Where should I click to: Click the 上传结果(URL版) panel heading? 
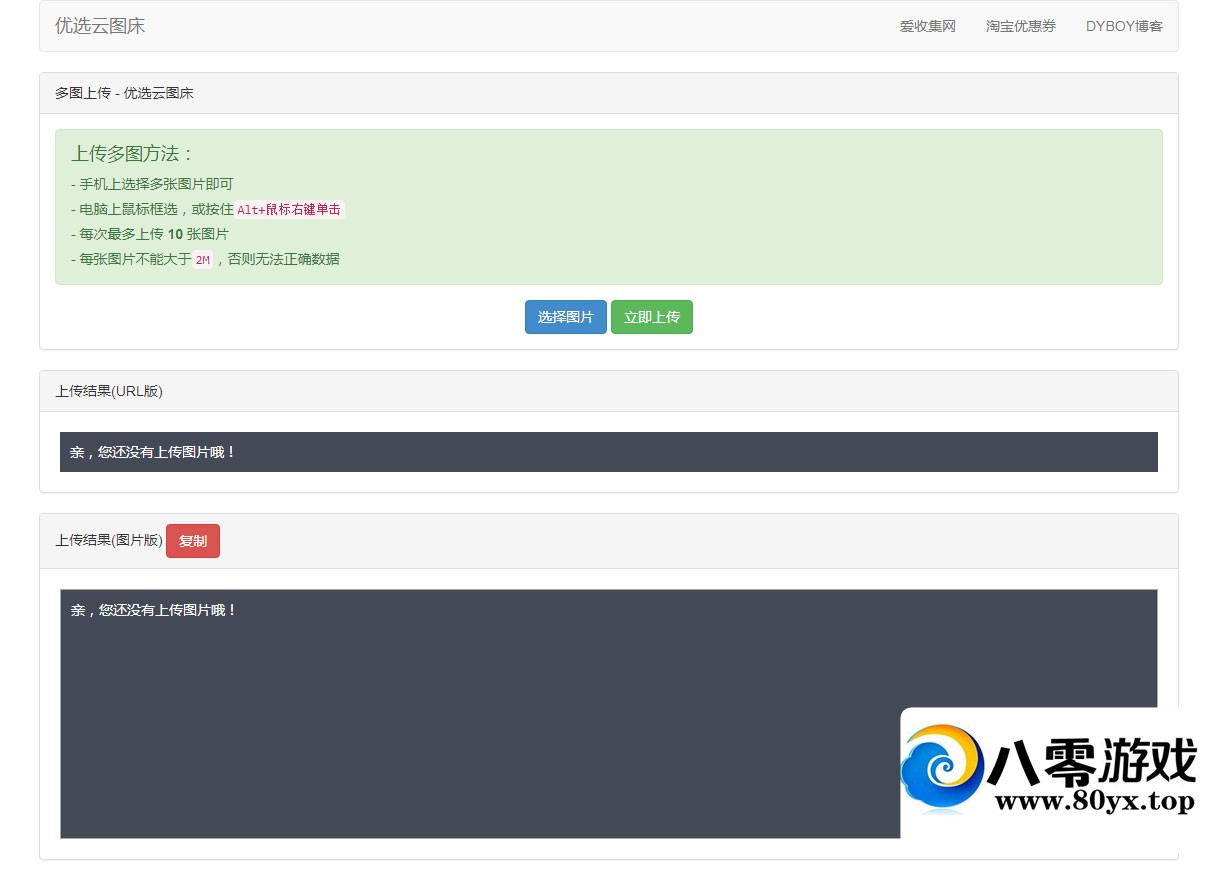coord(109,391)
